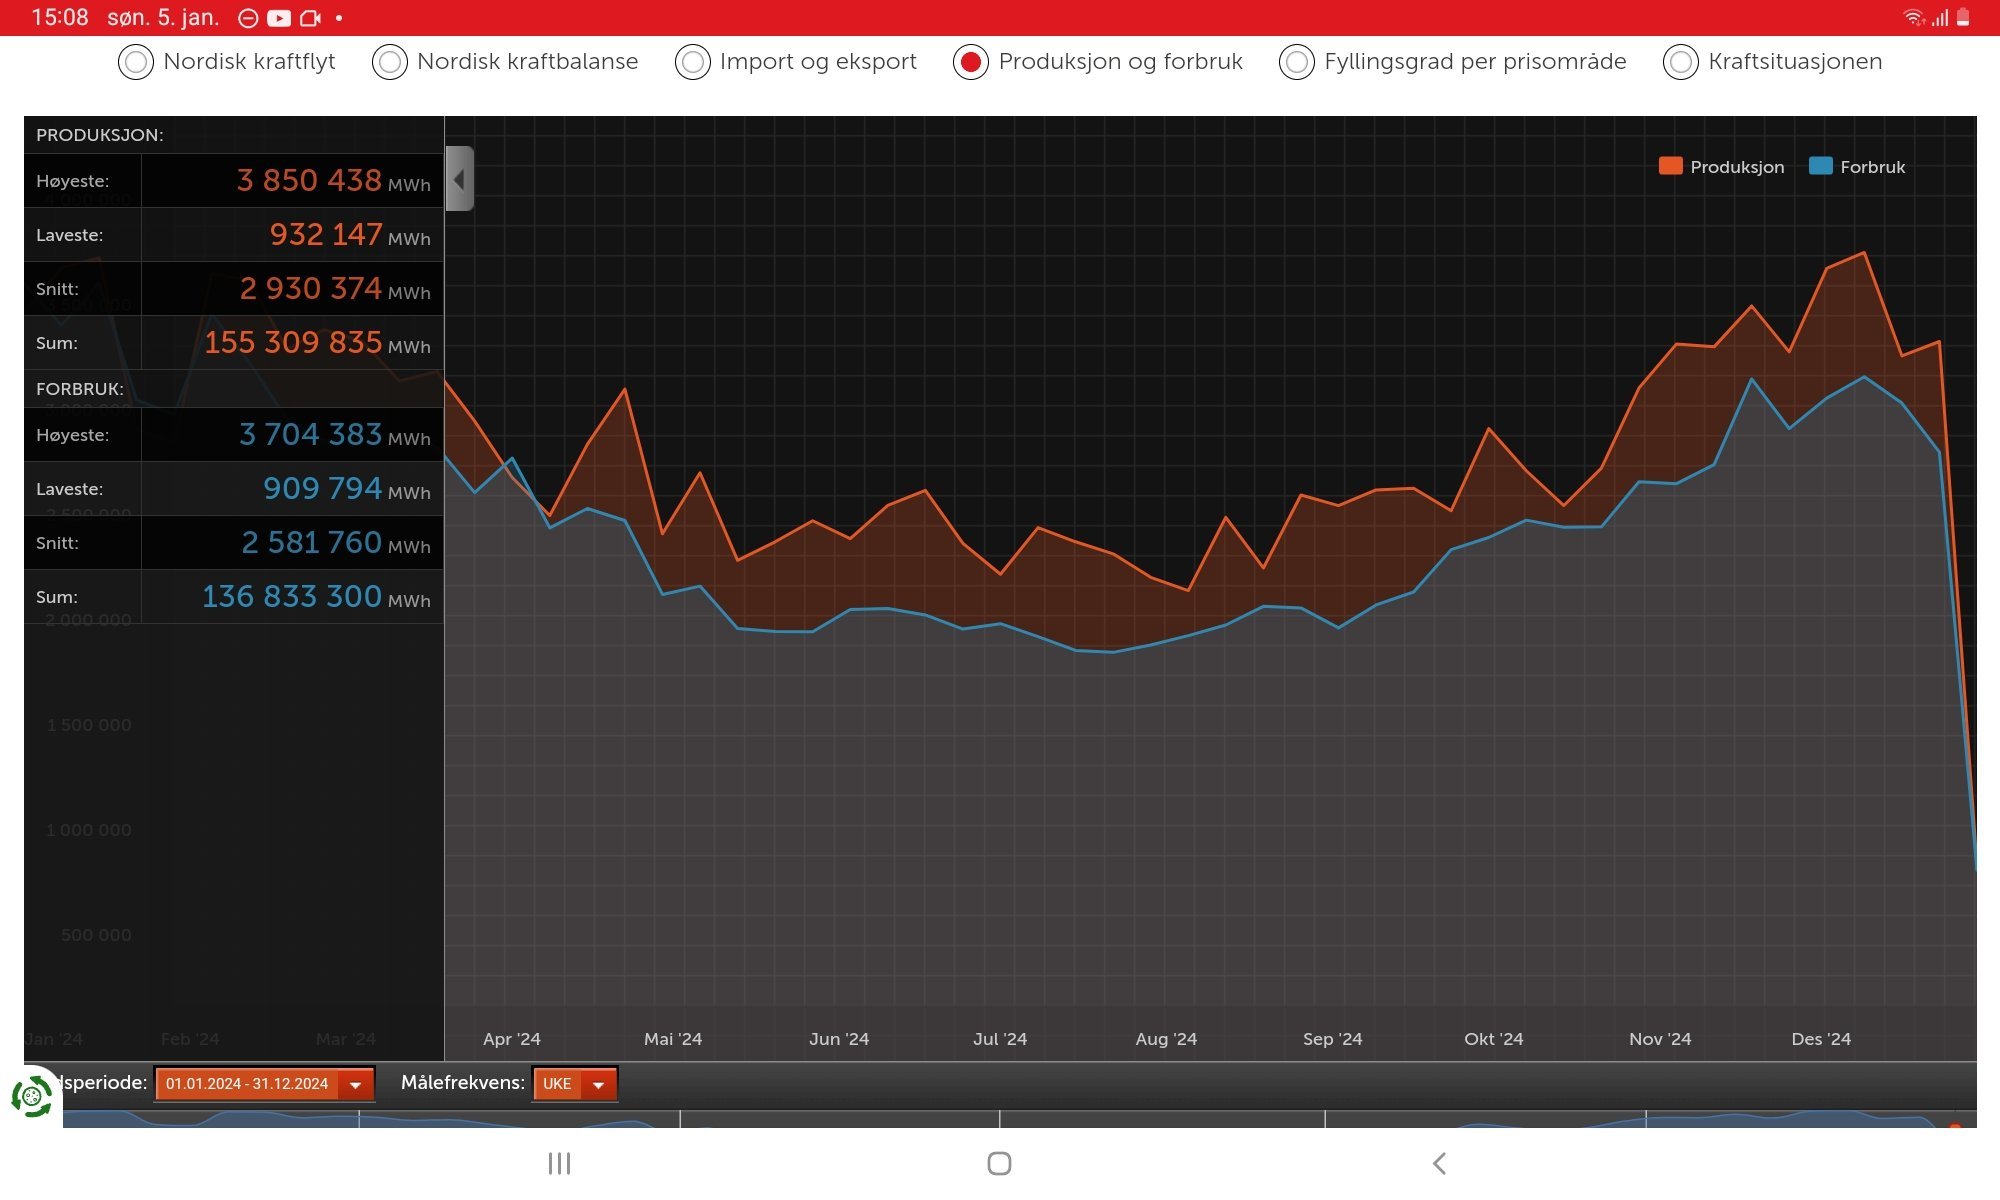Image resolution: width=2000 pixels, height=1200 pixels.
Task: Click the Målefrekvens: label
Action: [x=462, y=1082]
